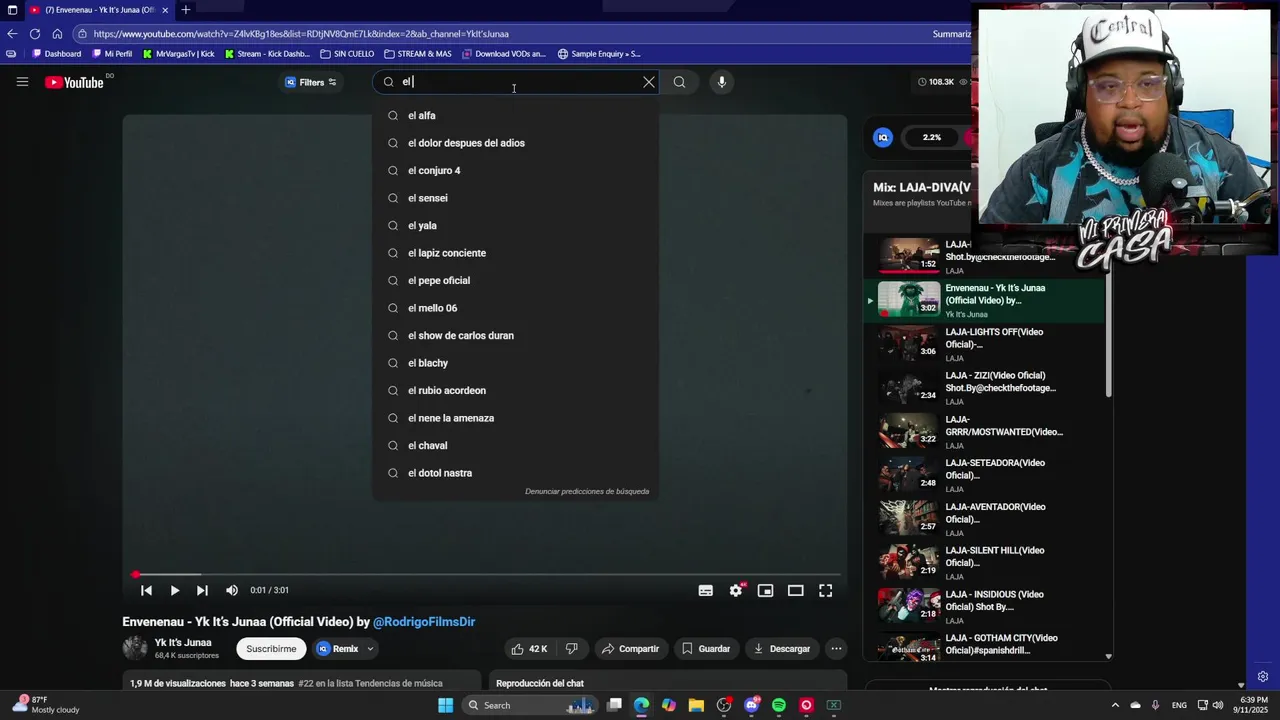Viewport: 1280px width, 720px height.
Task: Start voice search with the microphone
Action: (x=721, y=82)
